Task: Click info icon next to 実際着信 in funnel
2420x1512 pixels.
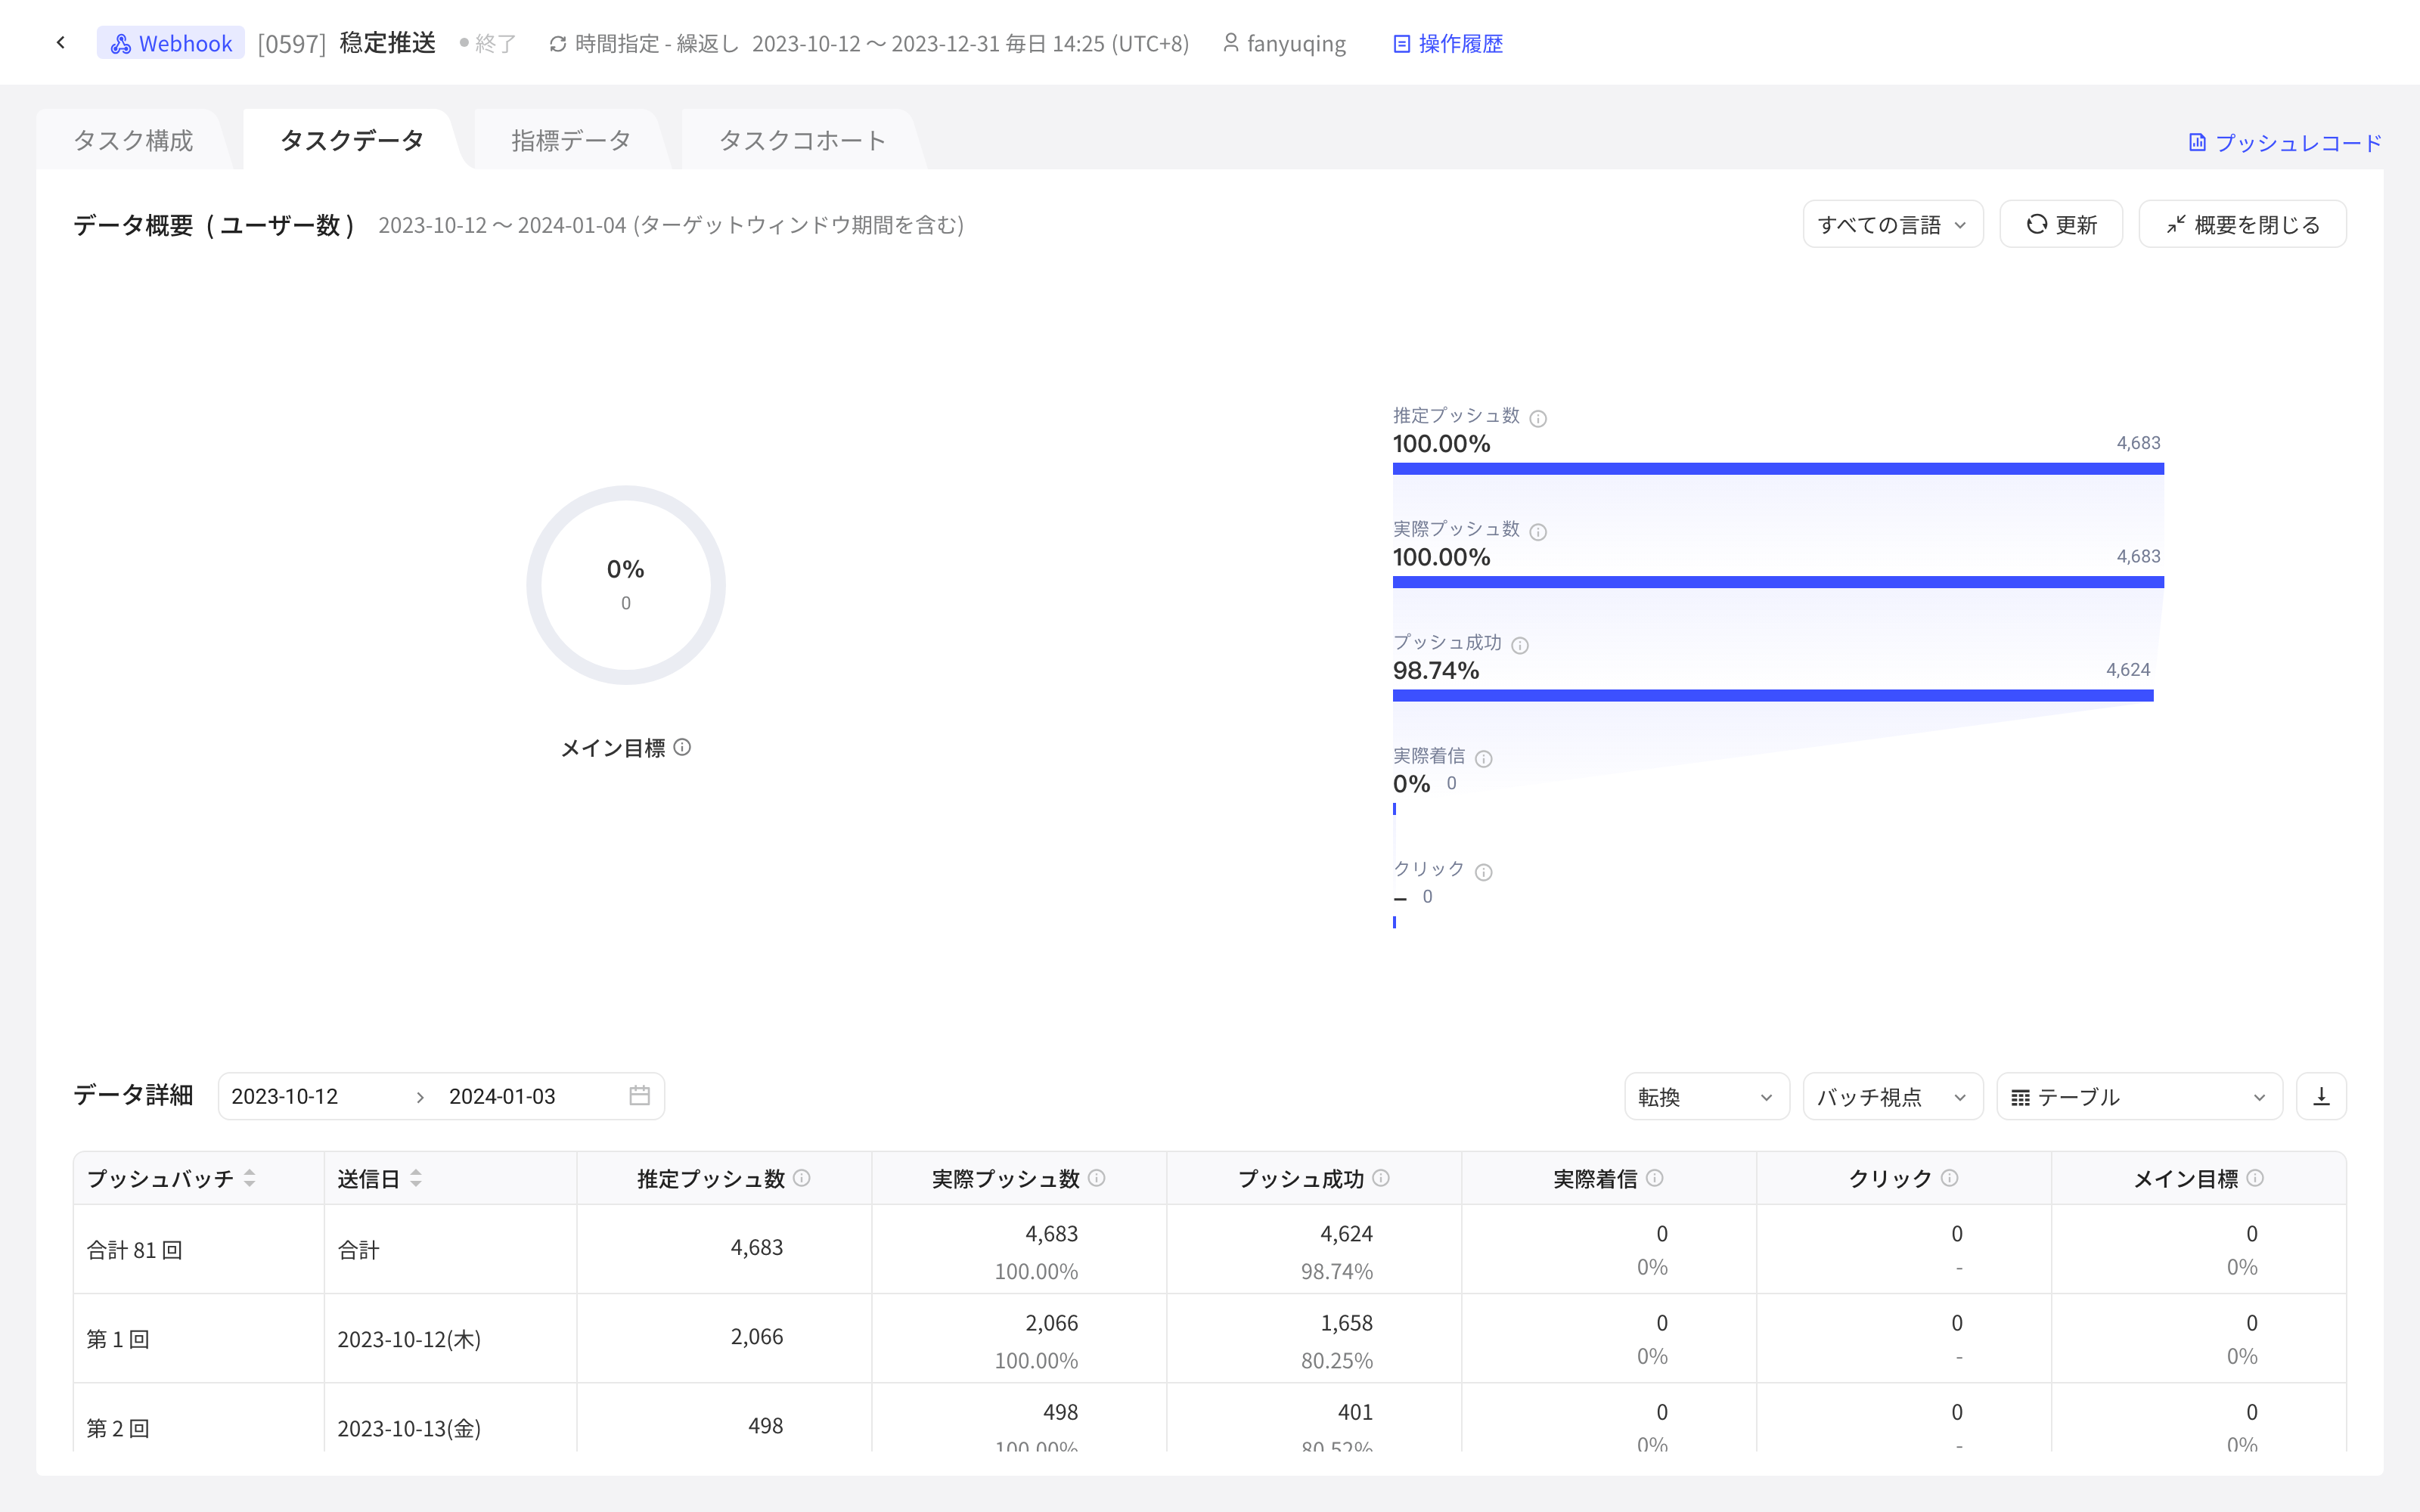Action: (1484, 758)
